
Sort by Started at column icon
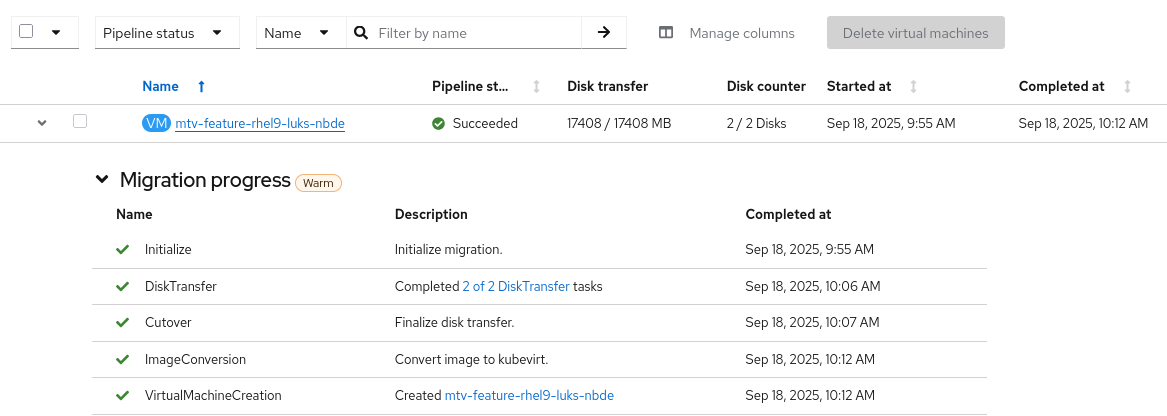[x=913, y=87]
